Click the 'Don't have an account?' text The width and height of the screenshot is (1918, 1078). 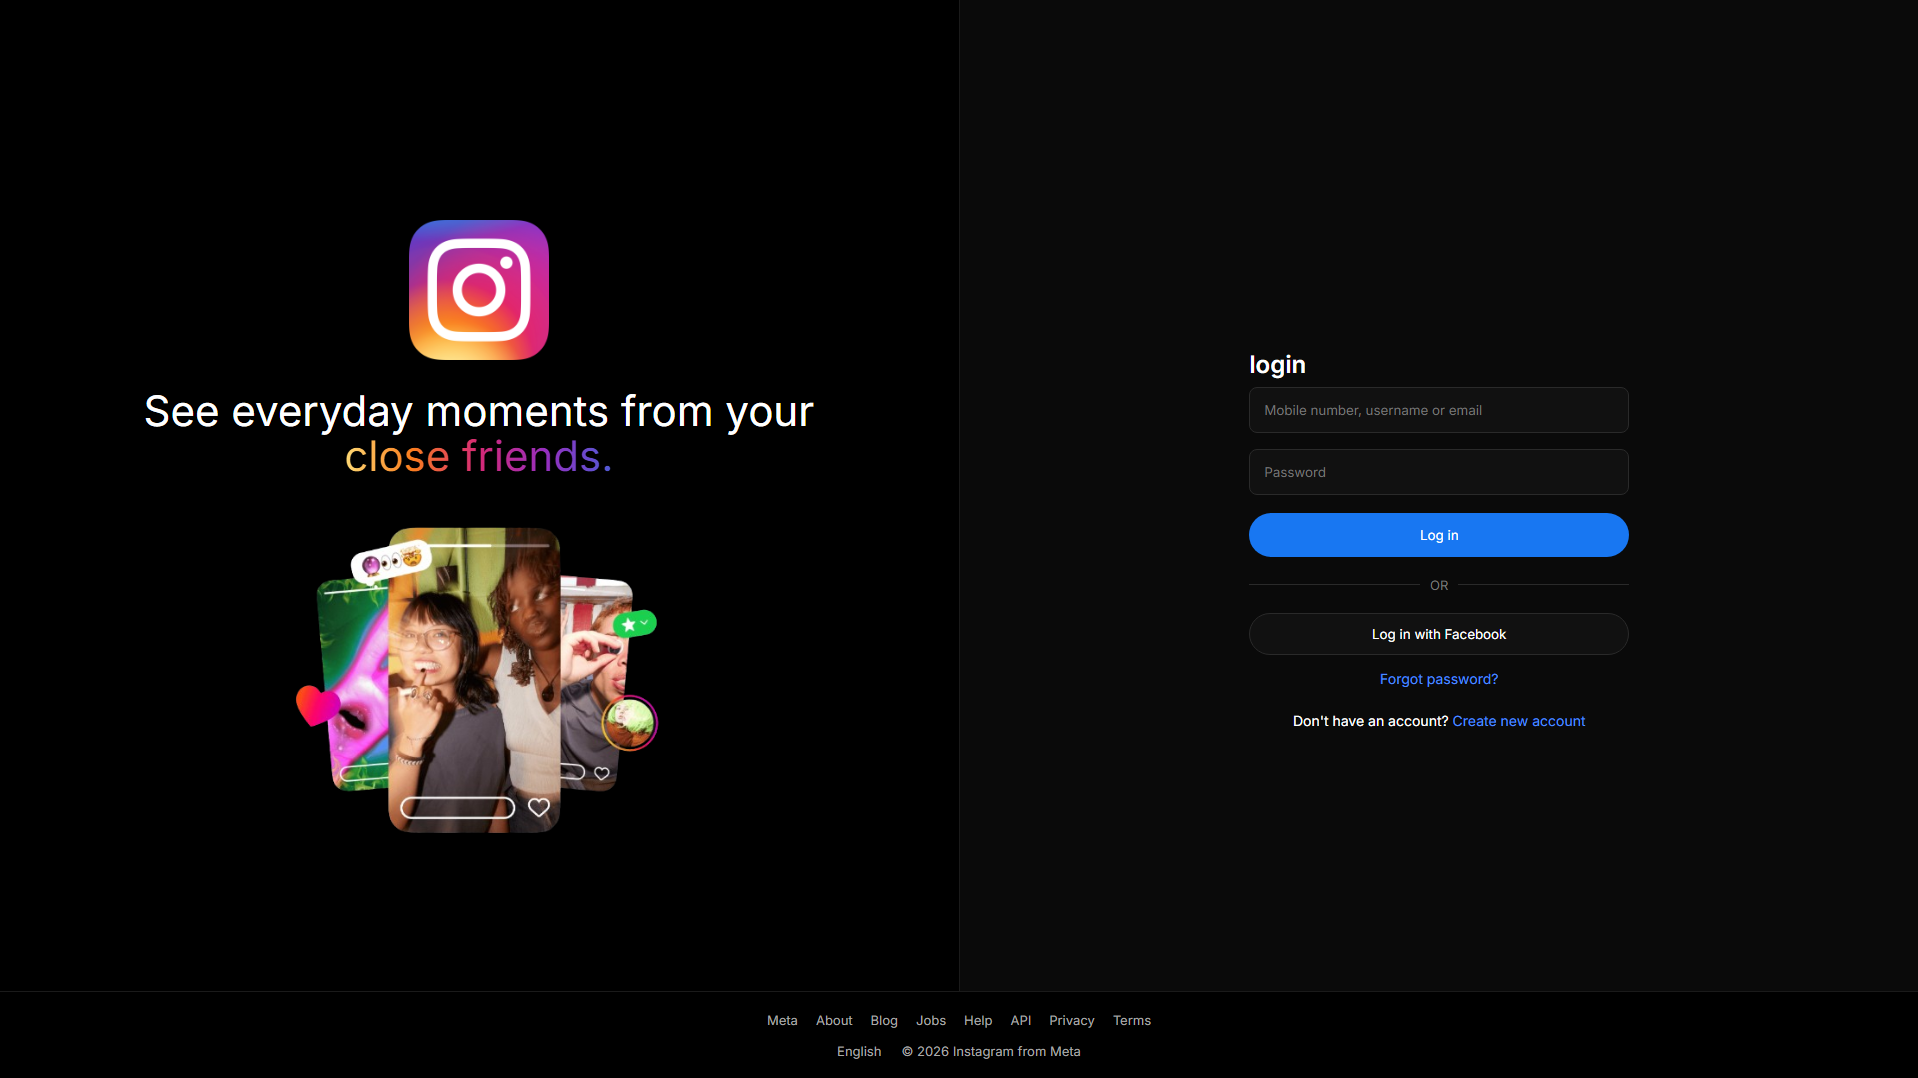click(1370, 721)
